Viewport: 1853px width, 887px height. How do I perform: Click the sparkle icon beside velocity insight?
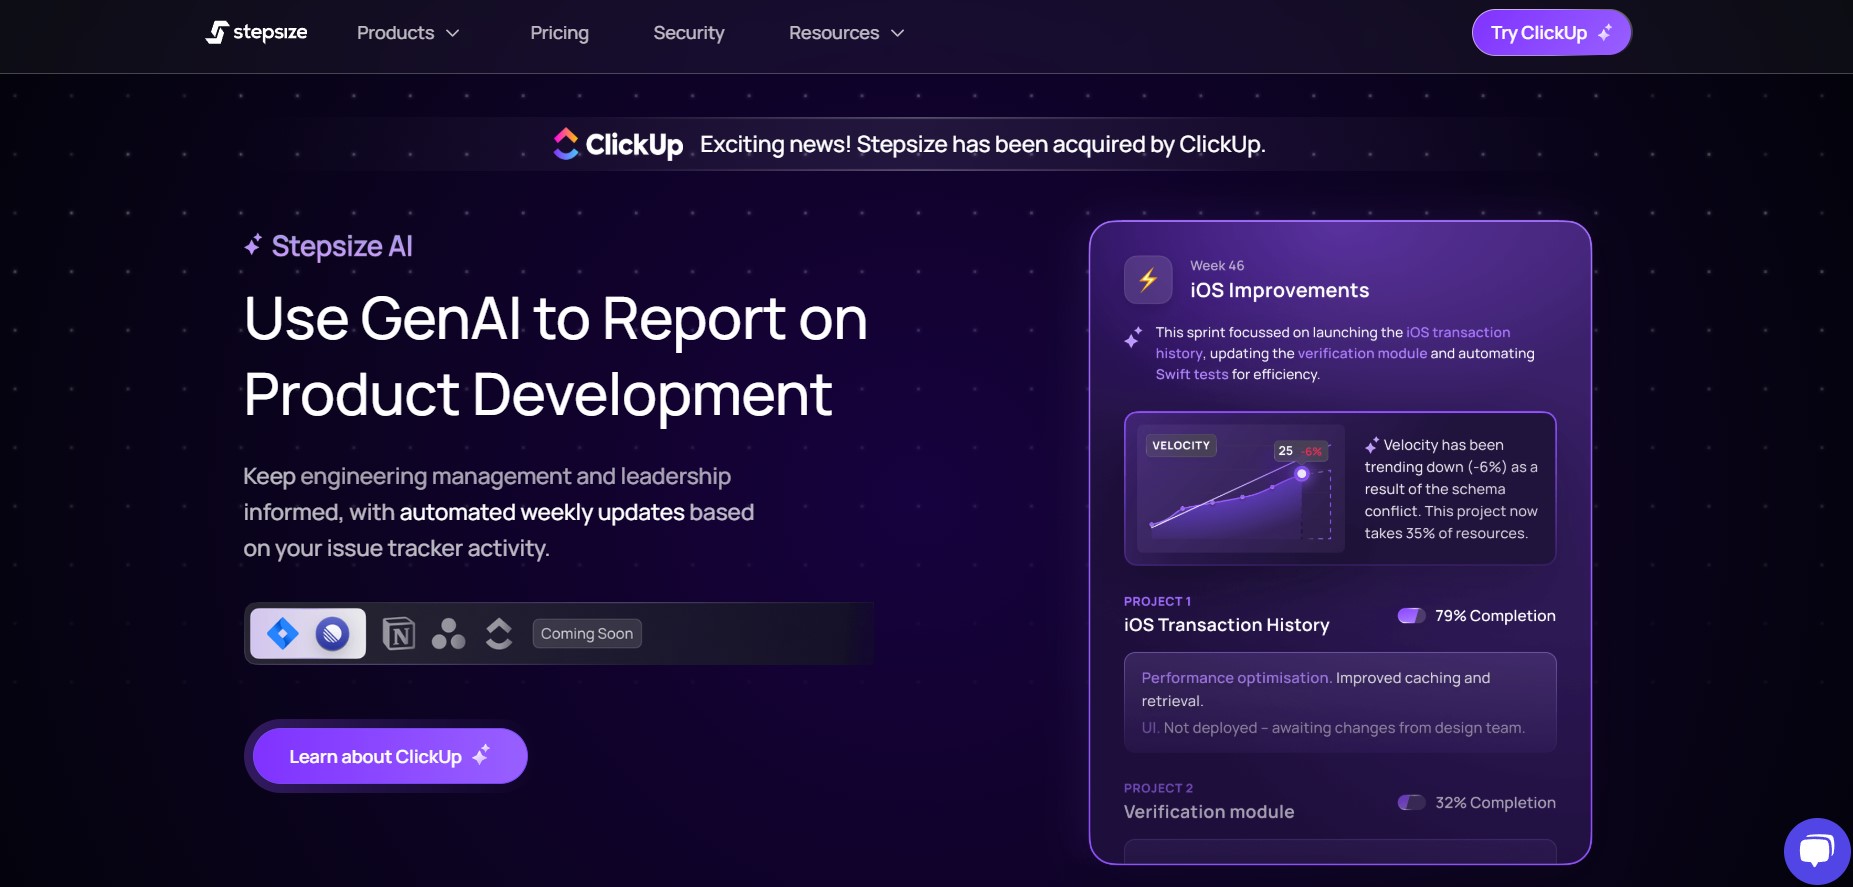point(1372,445)
